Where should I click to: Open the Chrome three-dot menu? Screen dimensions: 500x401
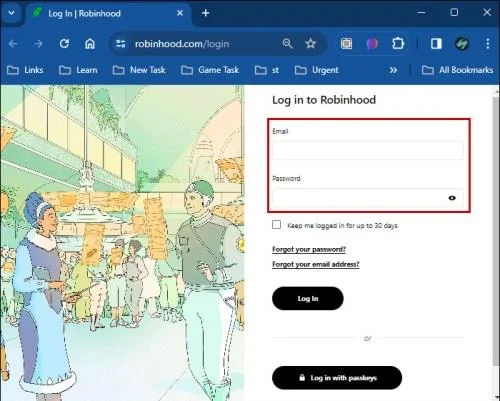[488, 43]
